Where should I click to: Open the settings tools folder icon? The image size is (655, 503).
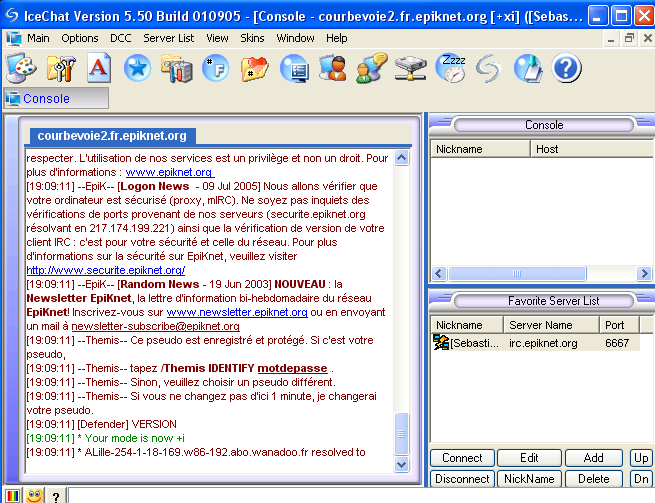(x=61, y=68)
